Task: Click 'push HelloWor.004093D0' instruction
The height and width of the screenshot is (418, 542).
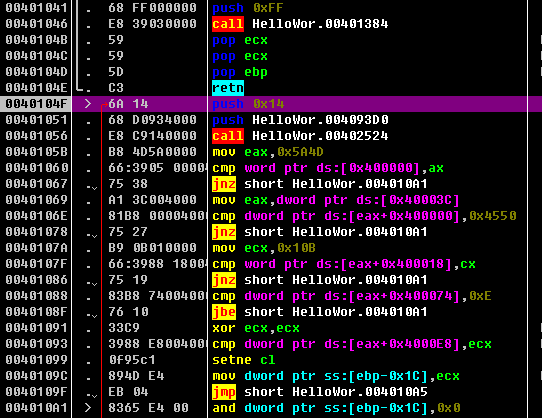Action: pyautogui.click(x=300, y=120)
